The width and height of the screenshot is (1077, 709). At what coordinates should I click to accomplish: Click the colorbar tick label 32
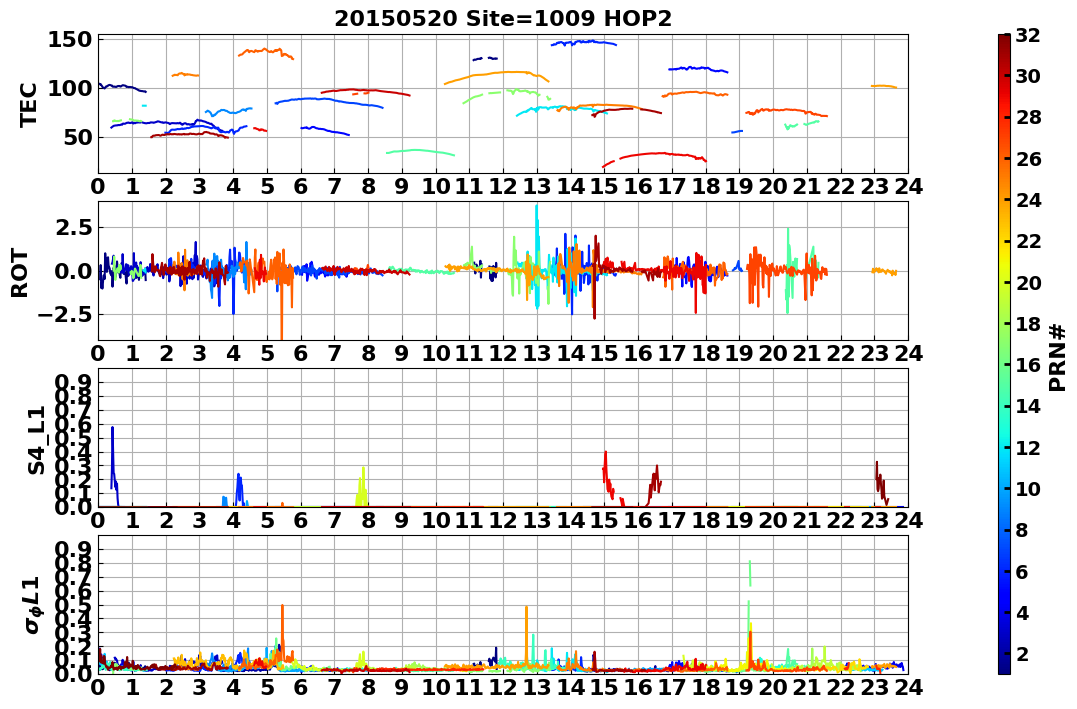[1028, 35]
